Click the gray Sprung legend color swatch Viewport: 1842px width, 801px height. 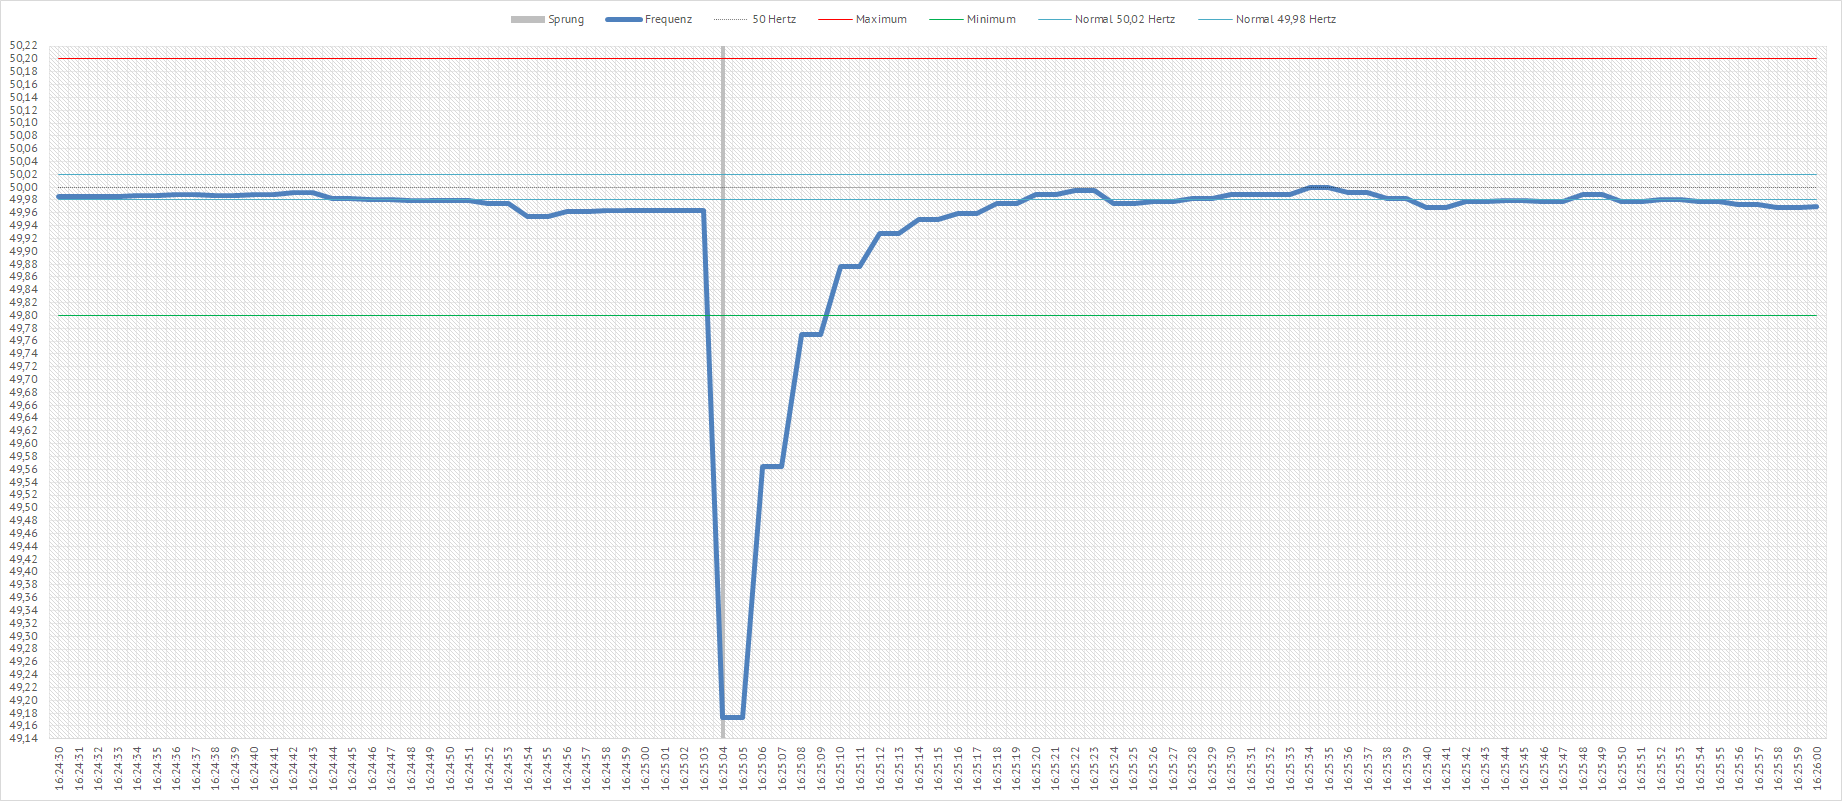pos(527,19)
